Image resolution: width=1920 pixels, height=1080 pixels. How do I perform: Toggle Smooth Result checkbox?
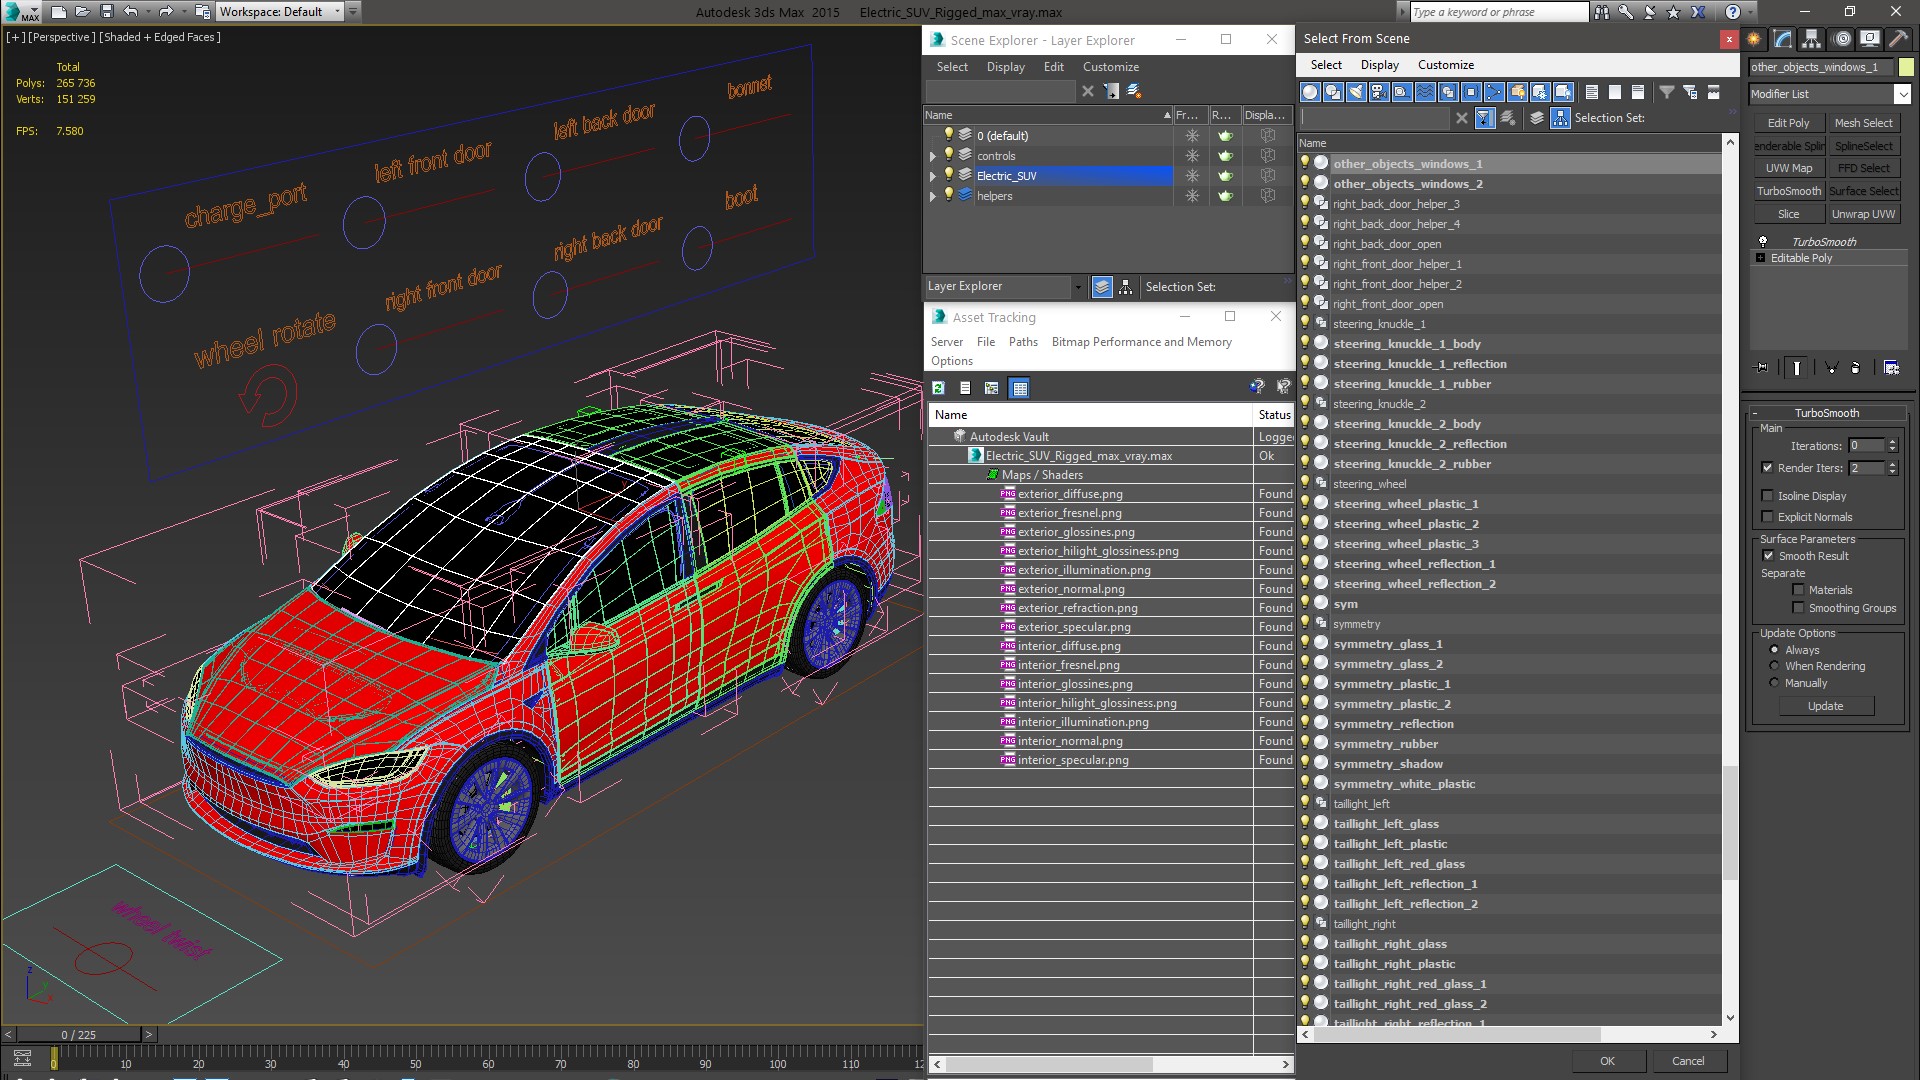pos(1767,556)
